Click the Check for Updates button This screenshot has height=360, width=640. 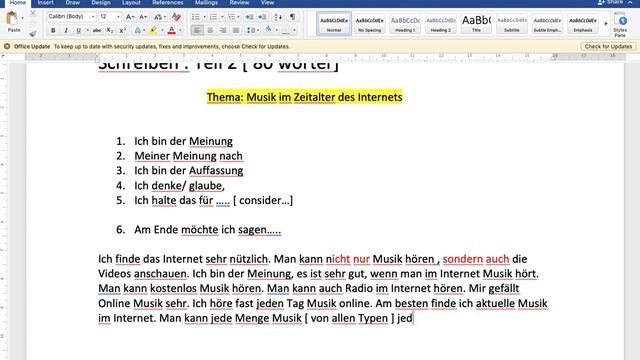(x=608, y=47)
